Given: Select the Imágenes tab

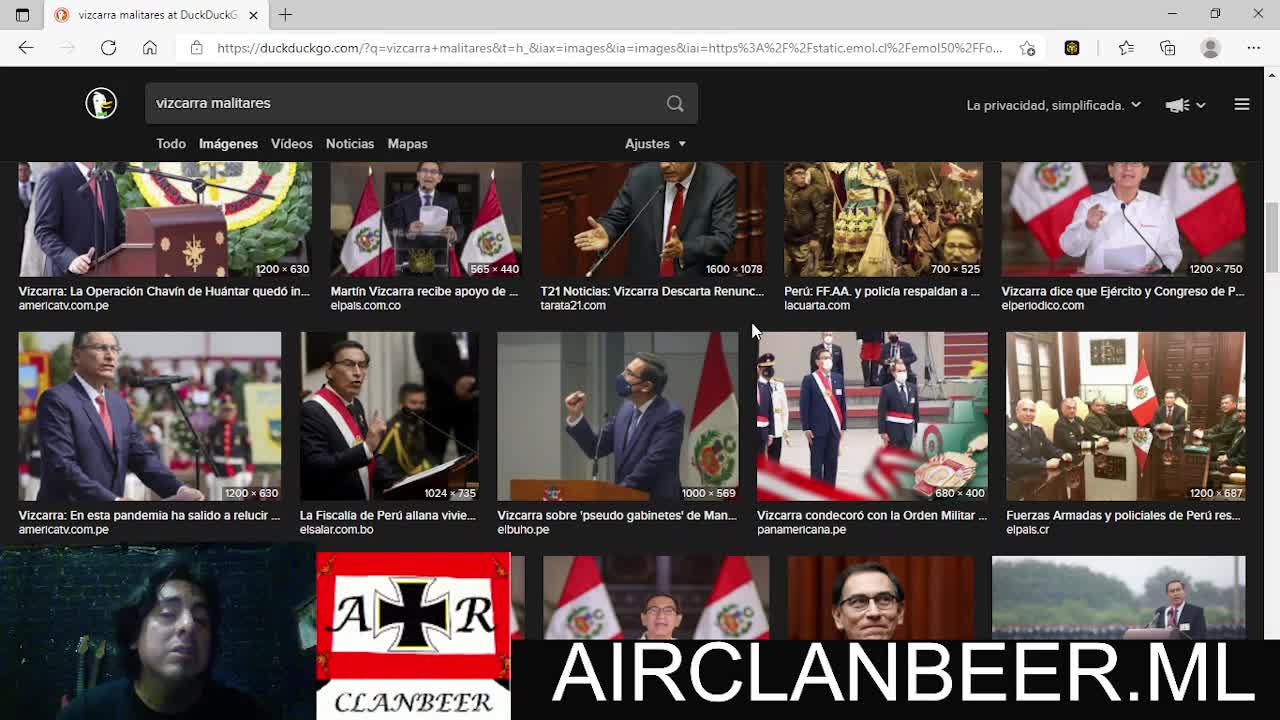Looking at the screenshot, I should click(x=228, y=144).
